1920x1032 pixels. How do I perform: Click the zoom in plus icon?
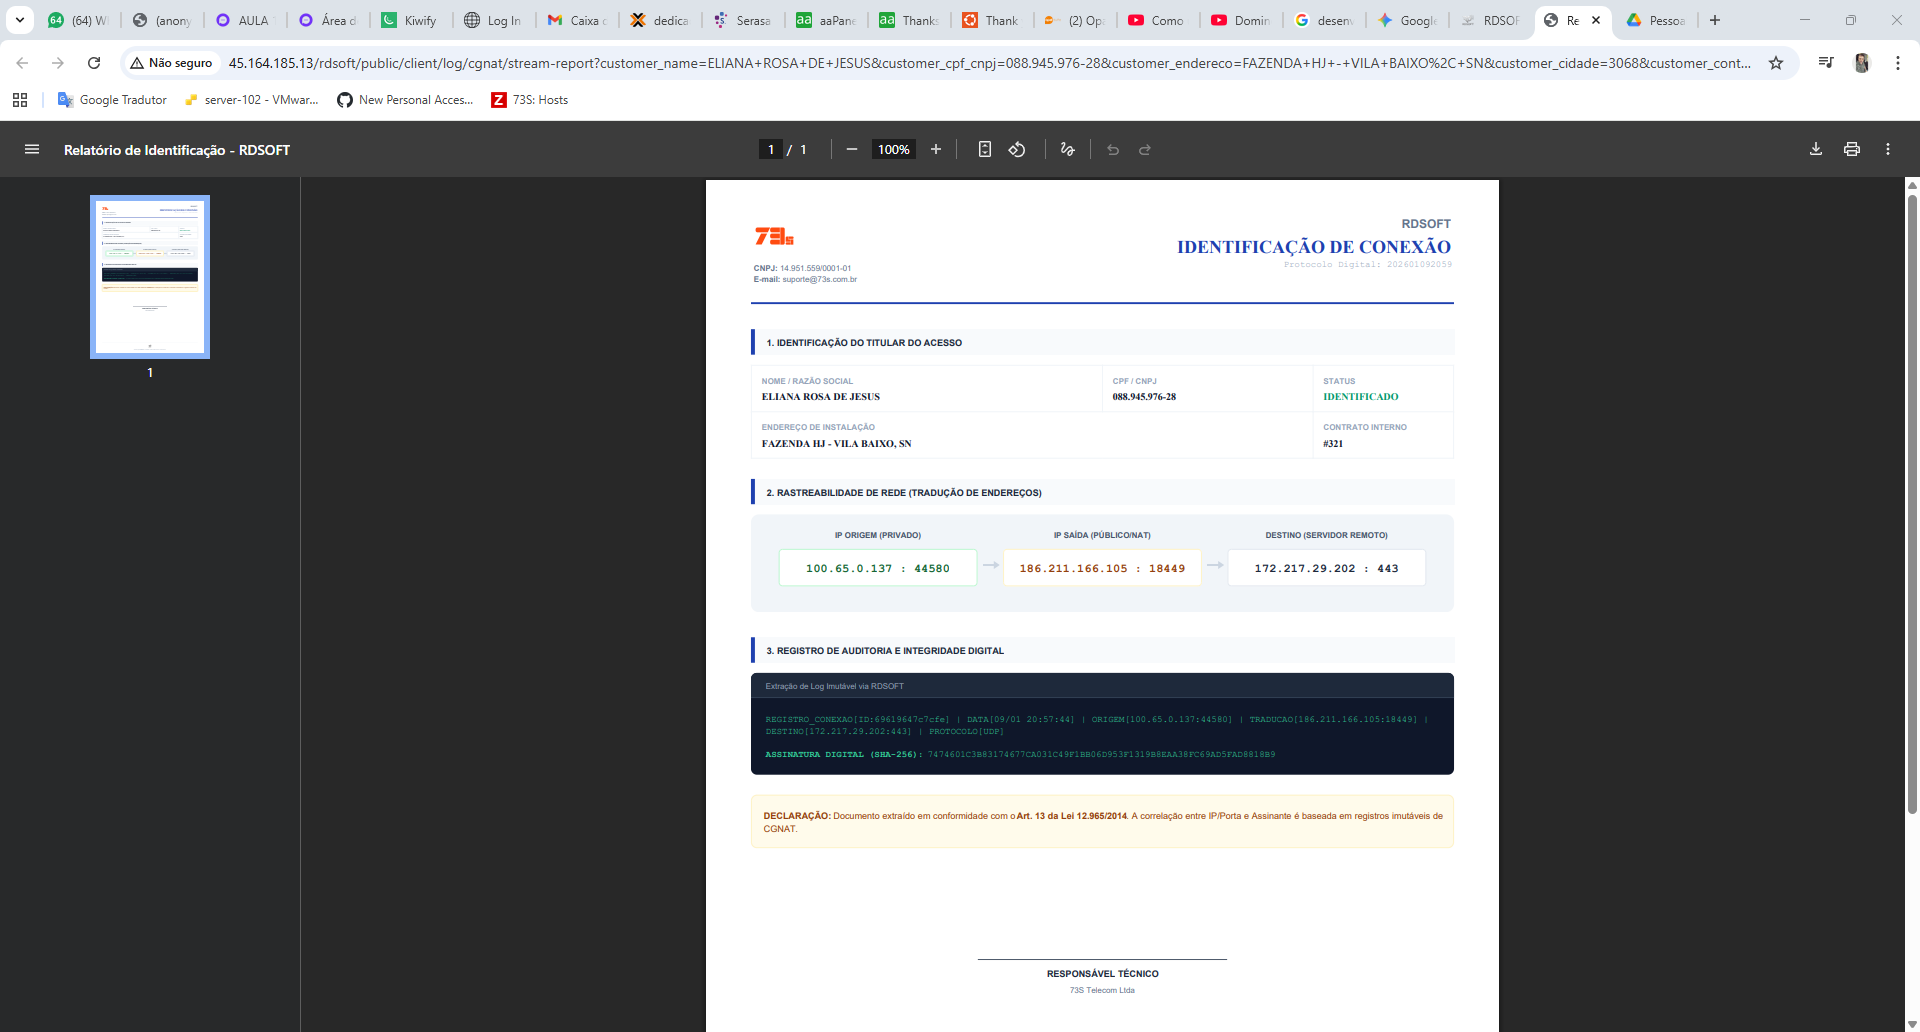pos(936,149)
